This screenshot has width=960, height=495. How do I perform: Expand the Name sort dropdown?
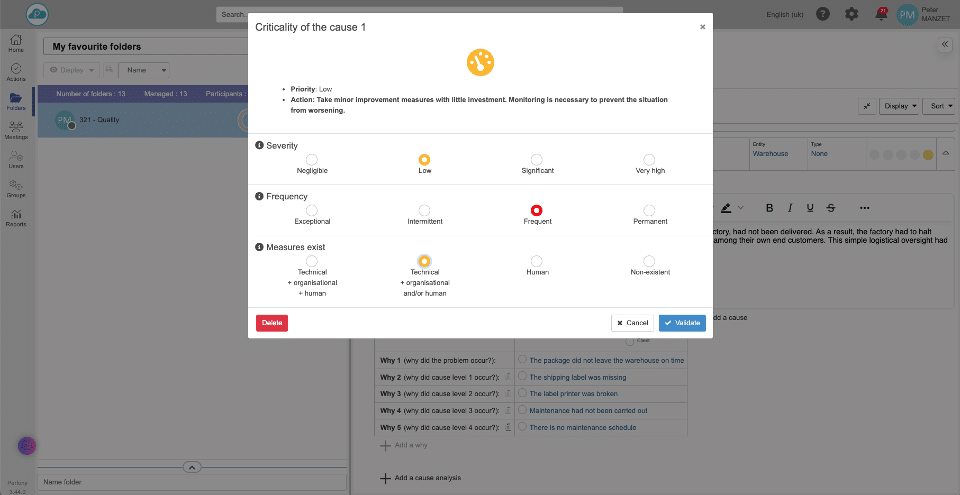[144, 70]
